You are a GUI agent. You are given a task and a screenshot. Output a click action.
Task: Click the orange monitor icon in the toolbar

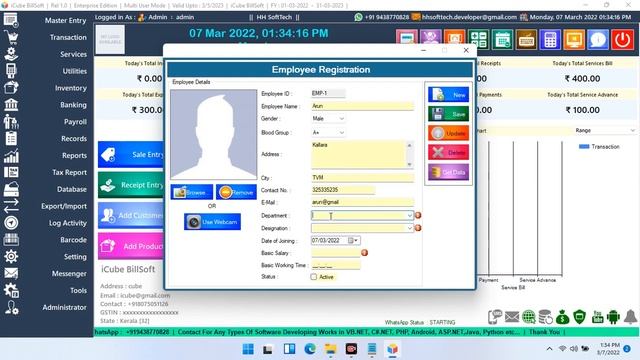tap(574, 40)
